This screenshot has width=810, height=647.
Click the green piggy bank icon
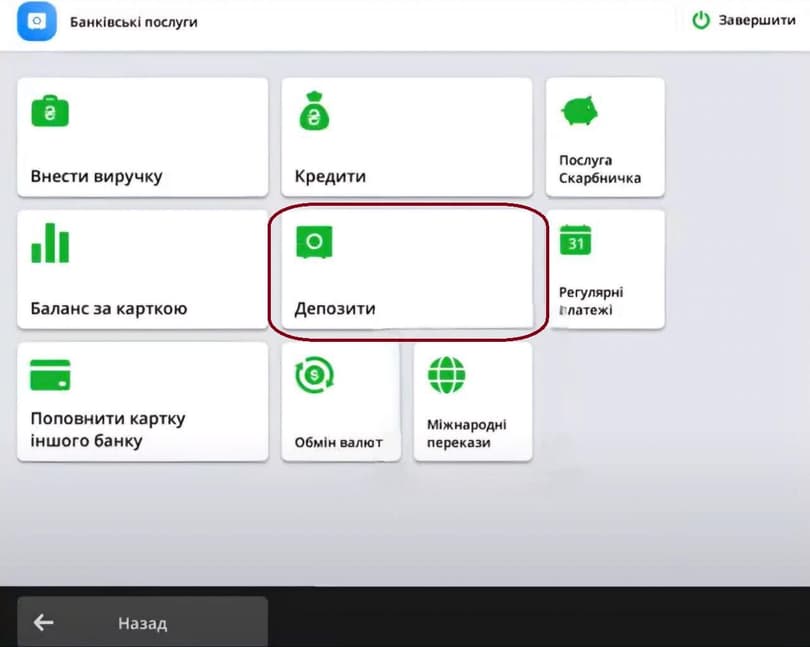click(580, 110)
